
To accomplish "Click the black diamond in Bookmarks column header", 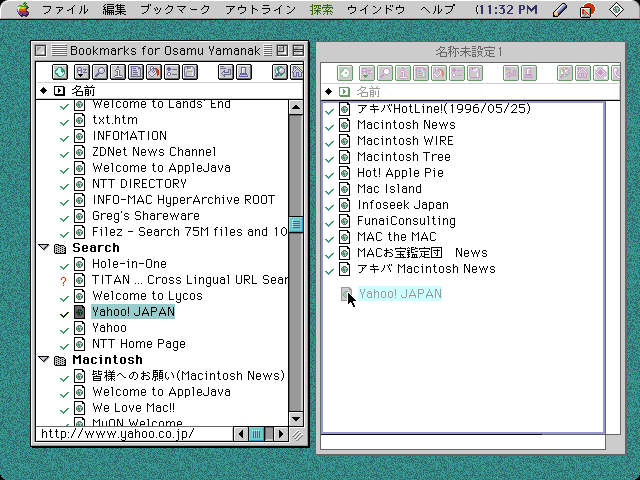I will click(44, 91).
